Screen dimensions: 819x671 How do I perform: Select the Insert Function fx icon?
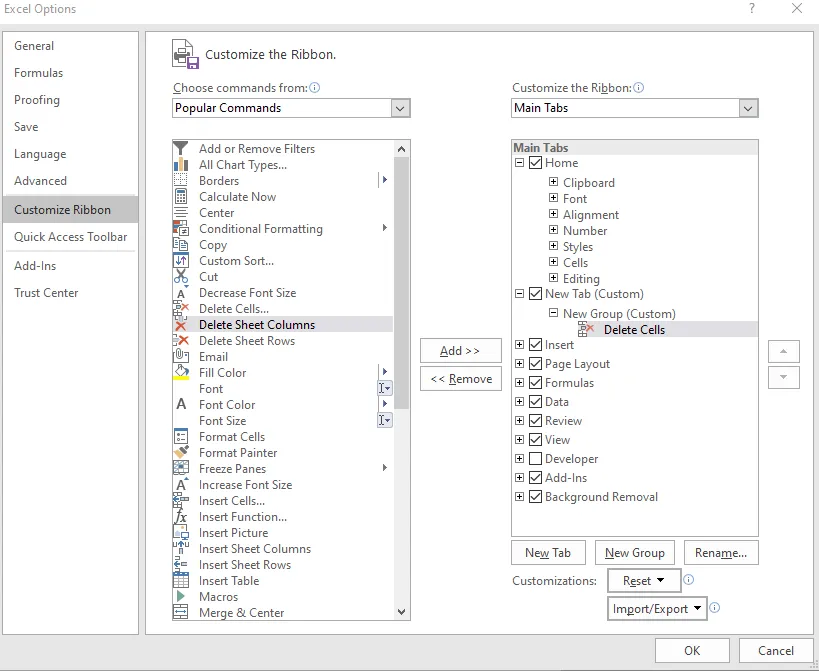click(x=181, y=516)
